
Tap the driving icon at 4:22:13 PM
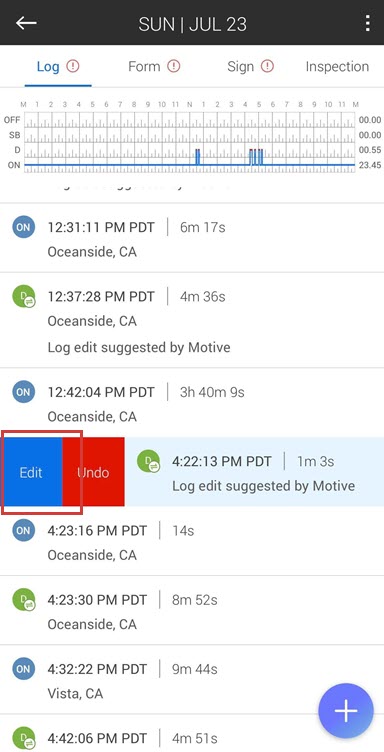click(148, 461)
